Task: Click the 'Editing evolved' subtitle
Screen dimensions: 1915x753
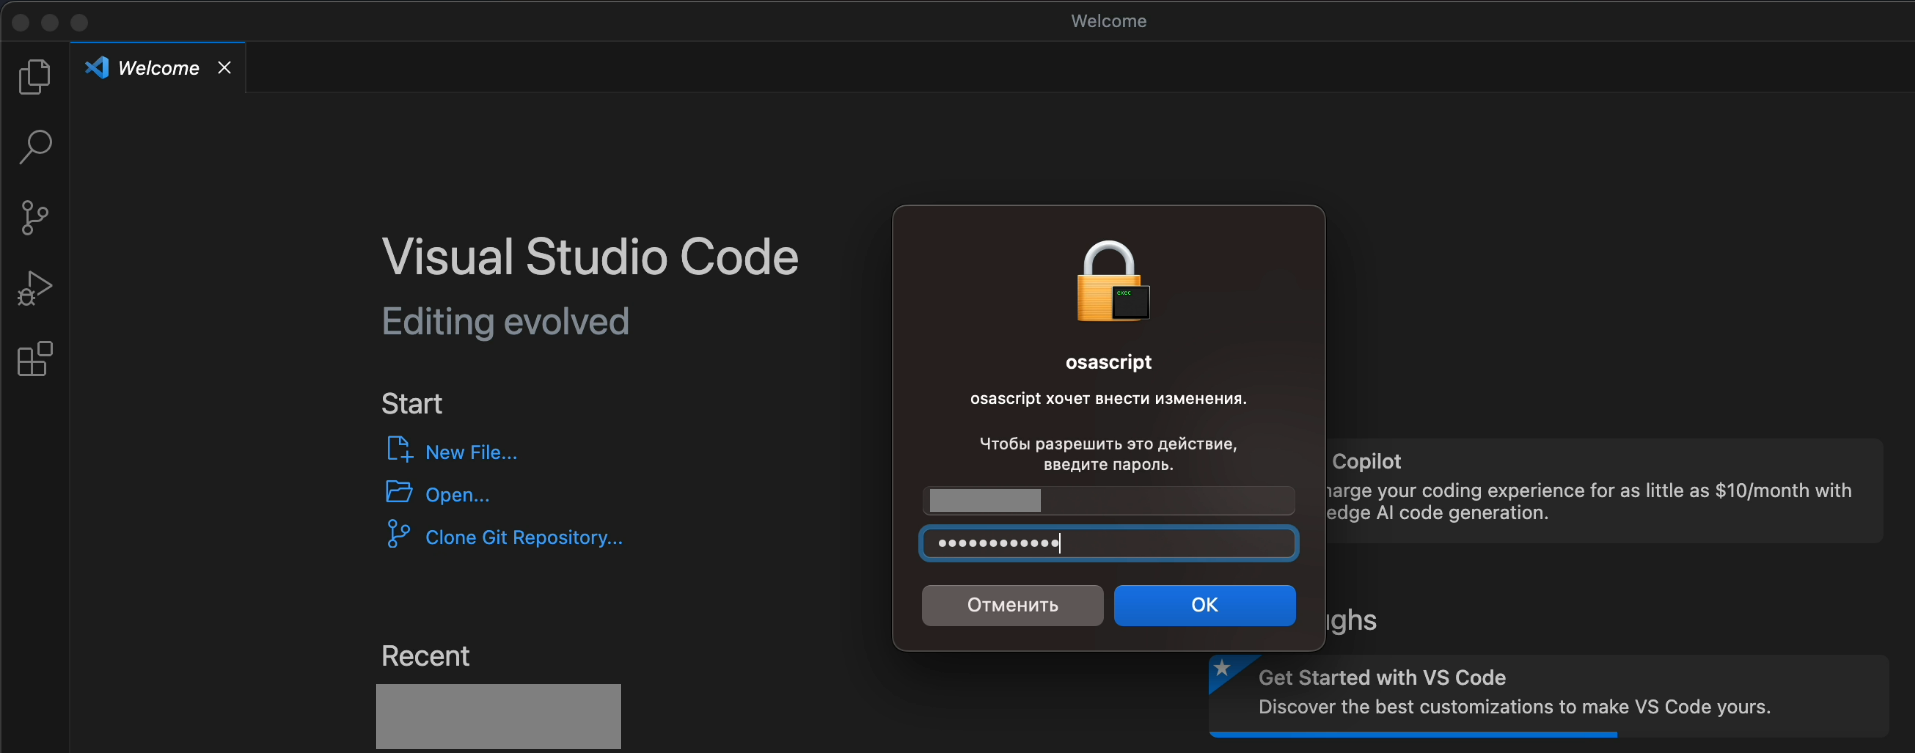Action: pyautogui.click(x=505, y=322)
